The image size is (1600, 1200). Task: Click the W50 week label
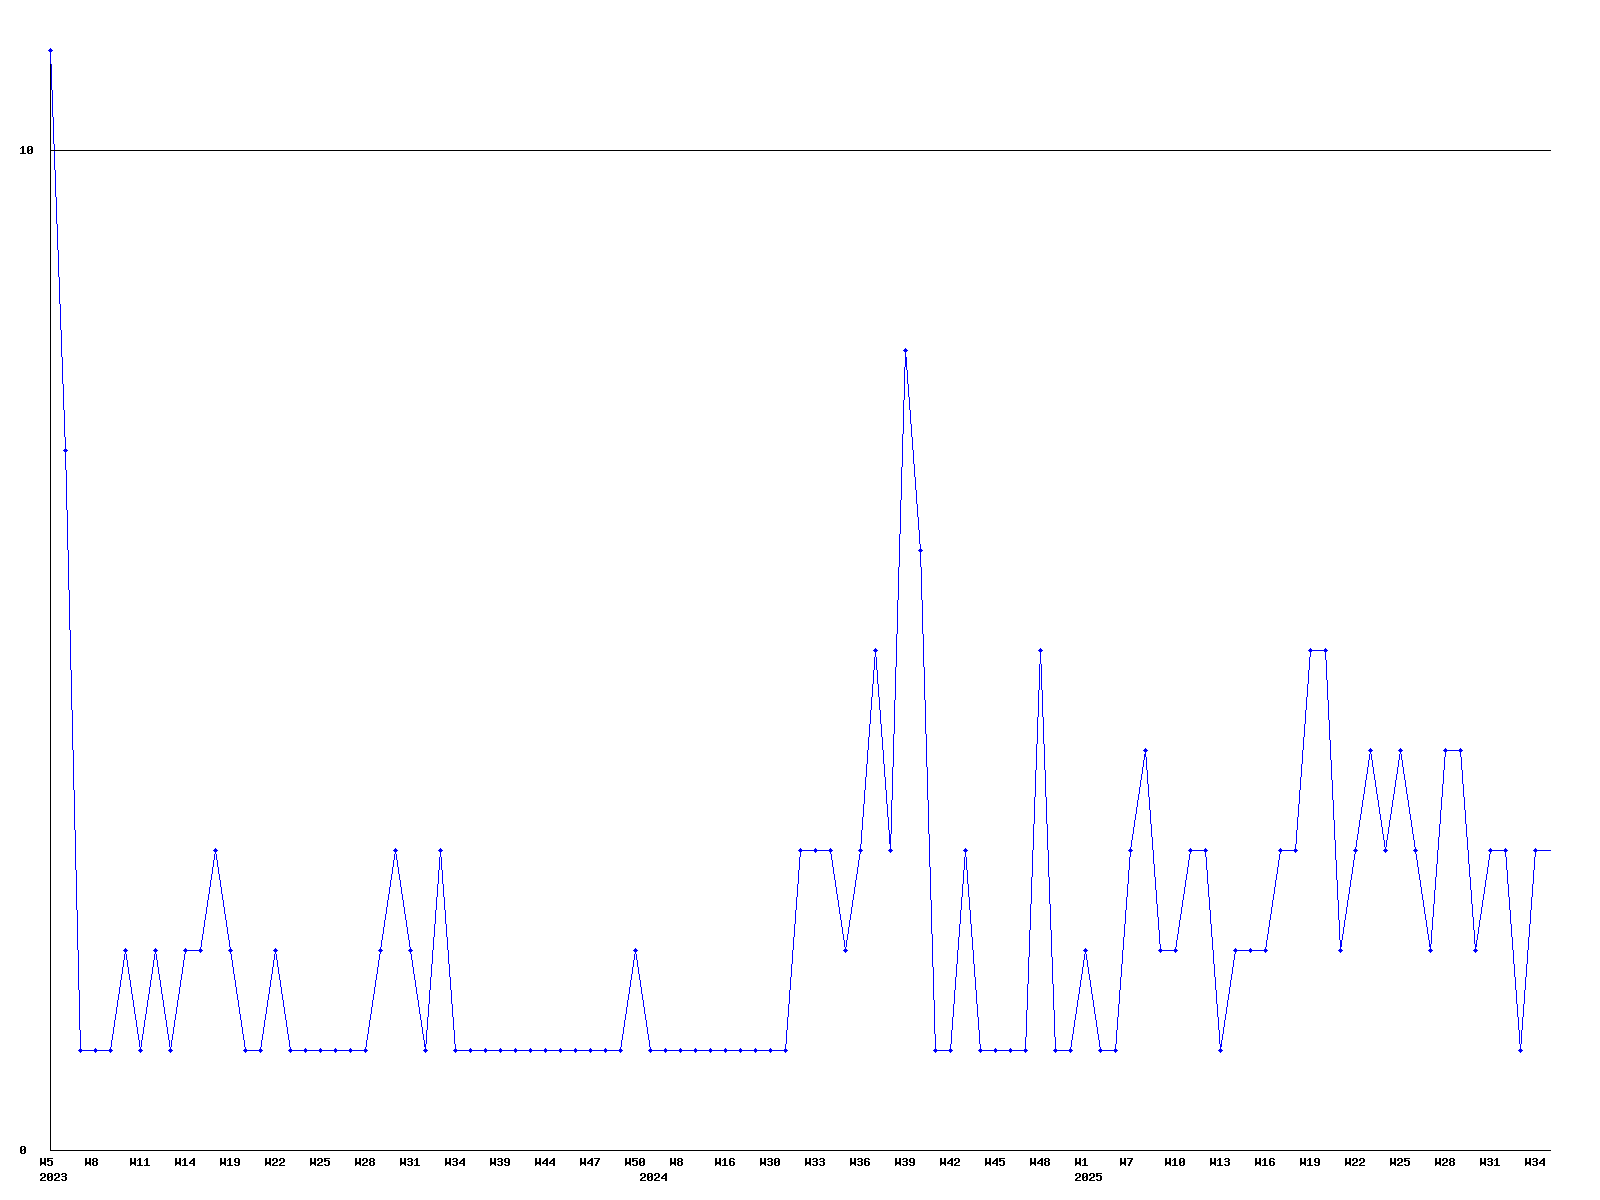[x=635, y=1162]
